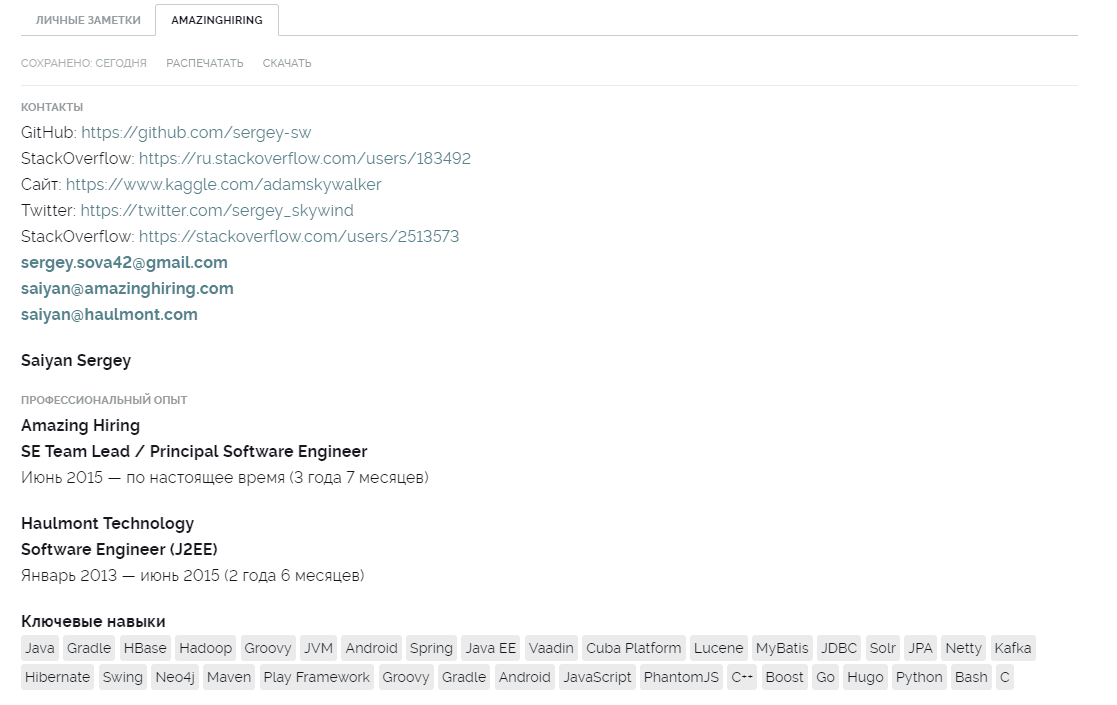The image size is (1117, 705).
Task: Click the ПРОФЕССИОНАЛЬНЫЙ ОПЫТ section label
Action: tap(104, 400)
